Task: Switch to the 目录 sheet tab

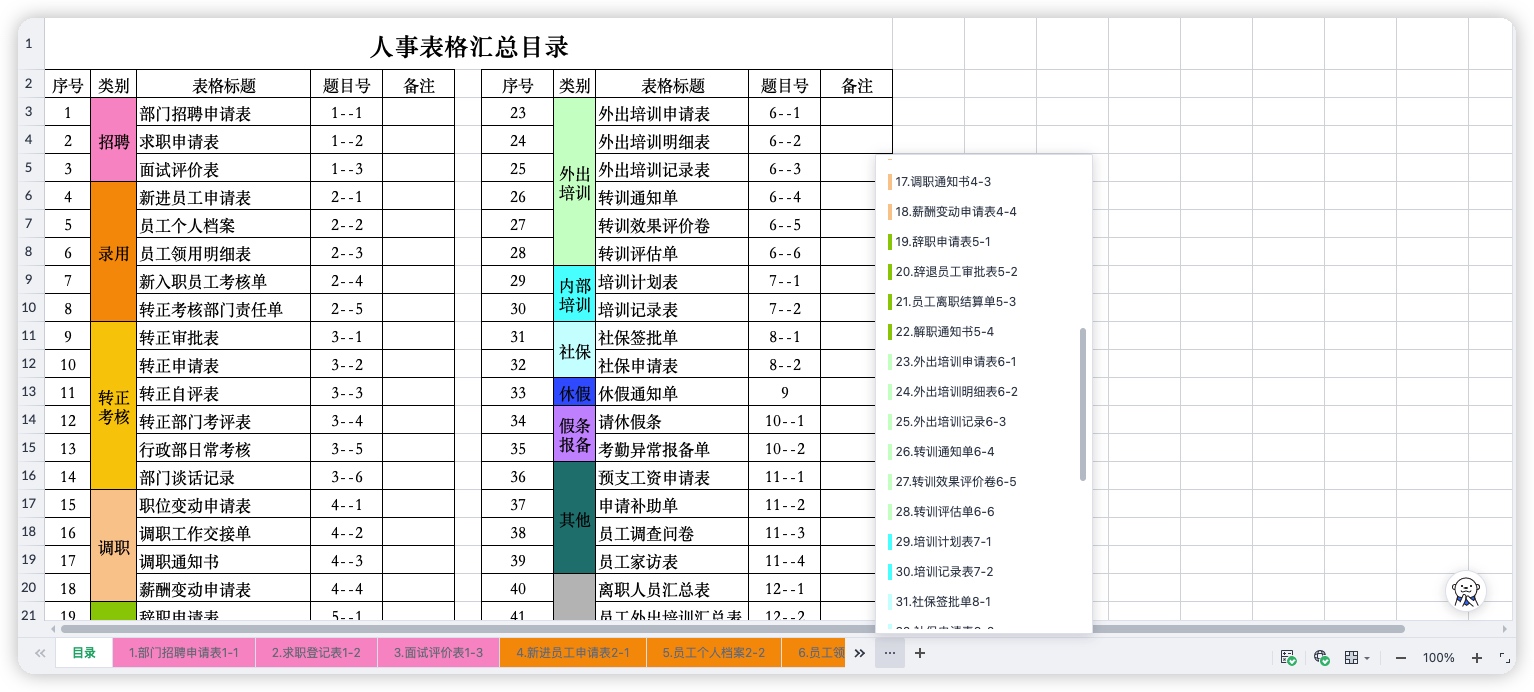Action: (83, 652)
